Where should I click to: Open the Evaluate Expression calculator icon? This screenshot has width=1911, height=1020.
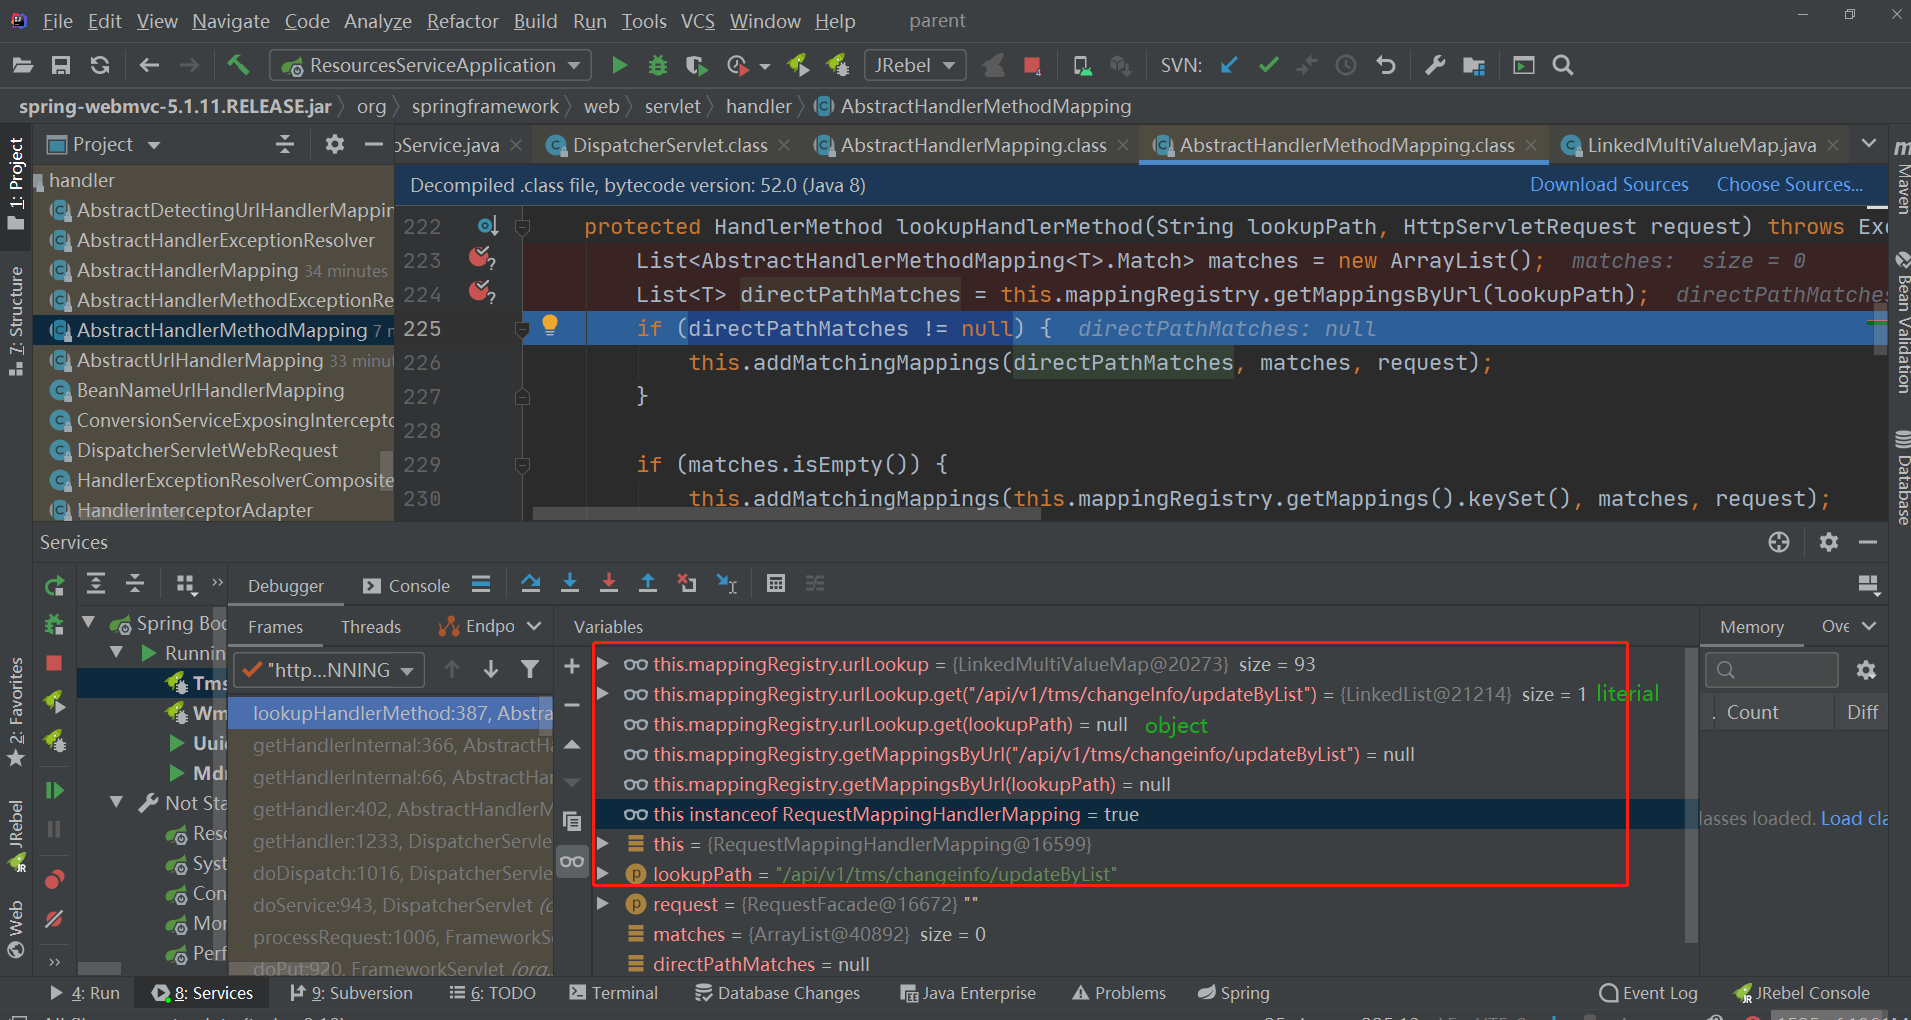coord(775,584)
